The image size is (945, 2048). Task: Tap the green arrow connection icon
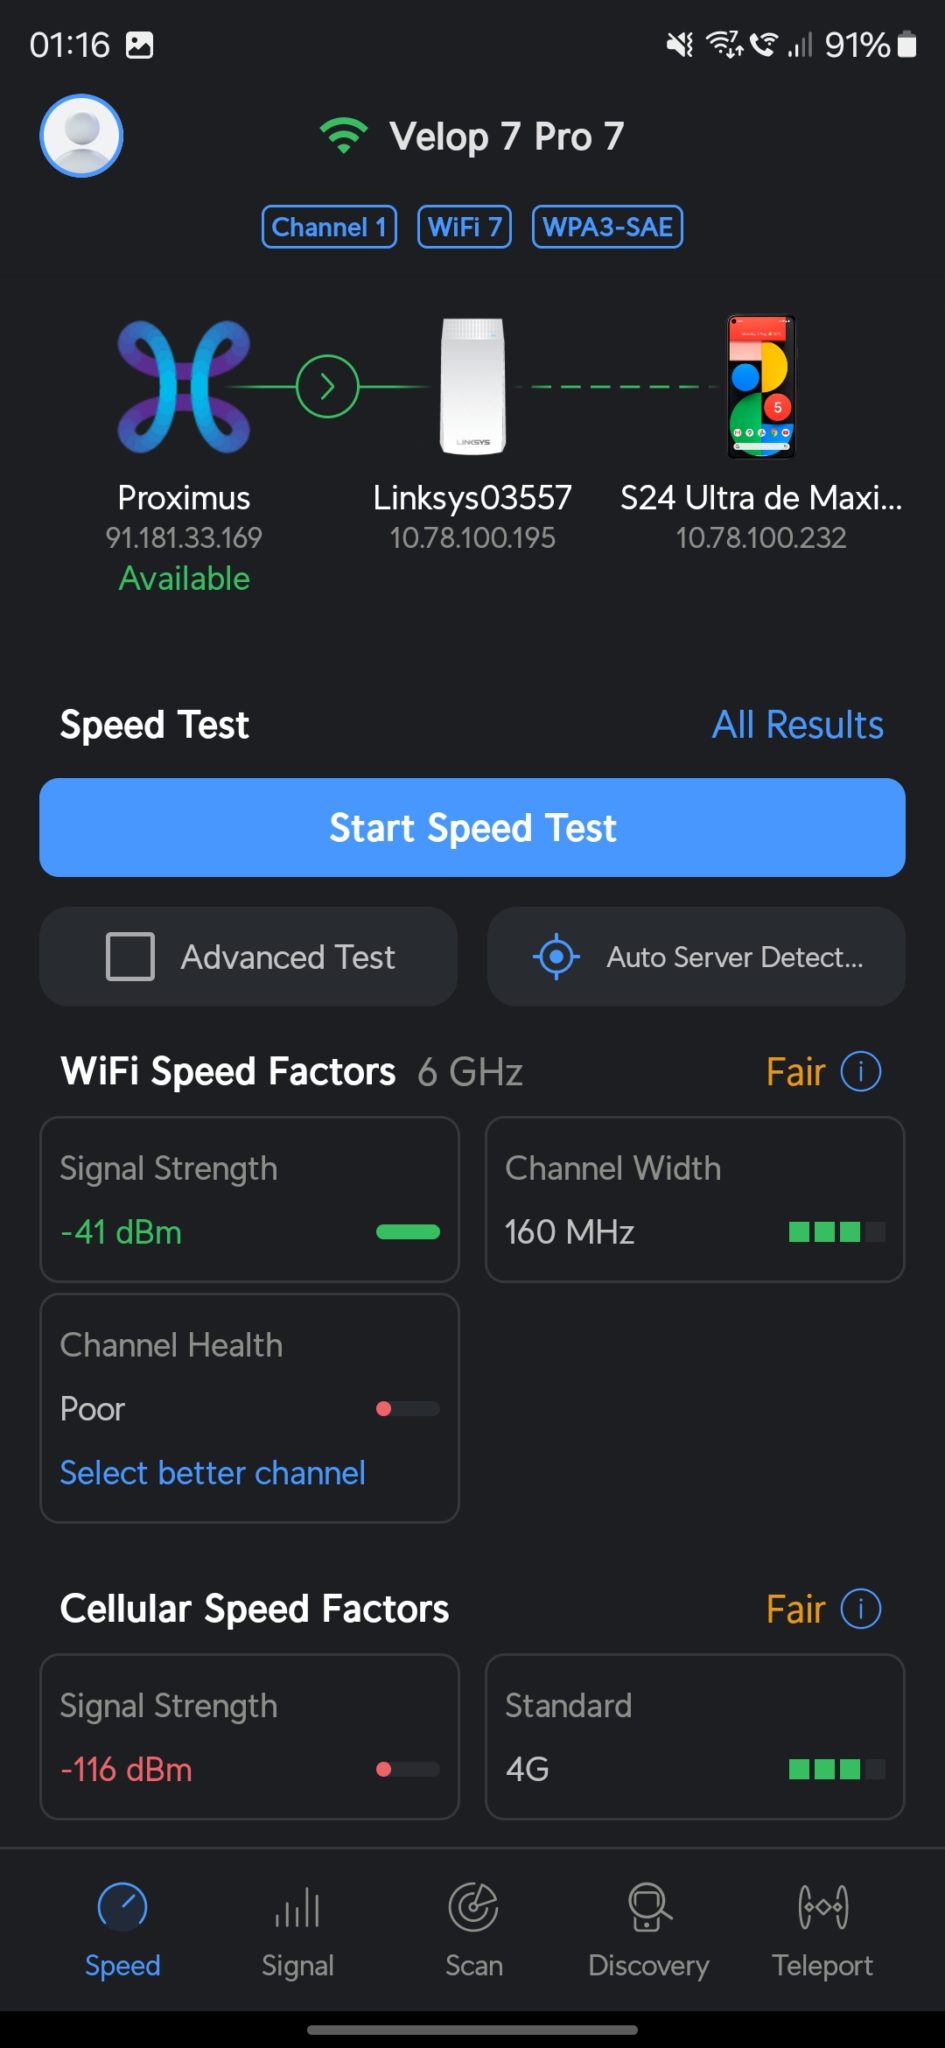pos(327,387)
